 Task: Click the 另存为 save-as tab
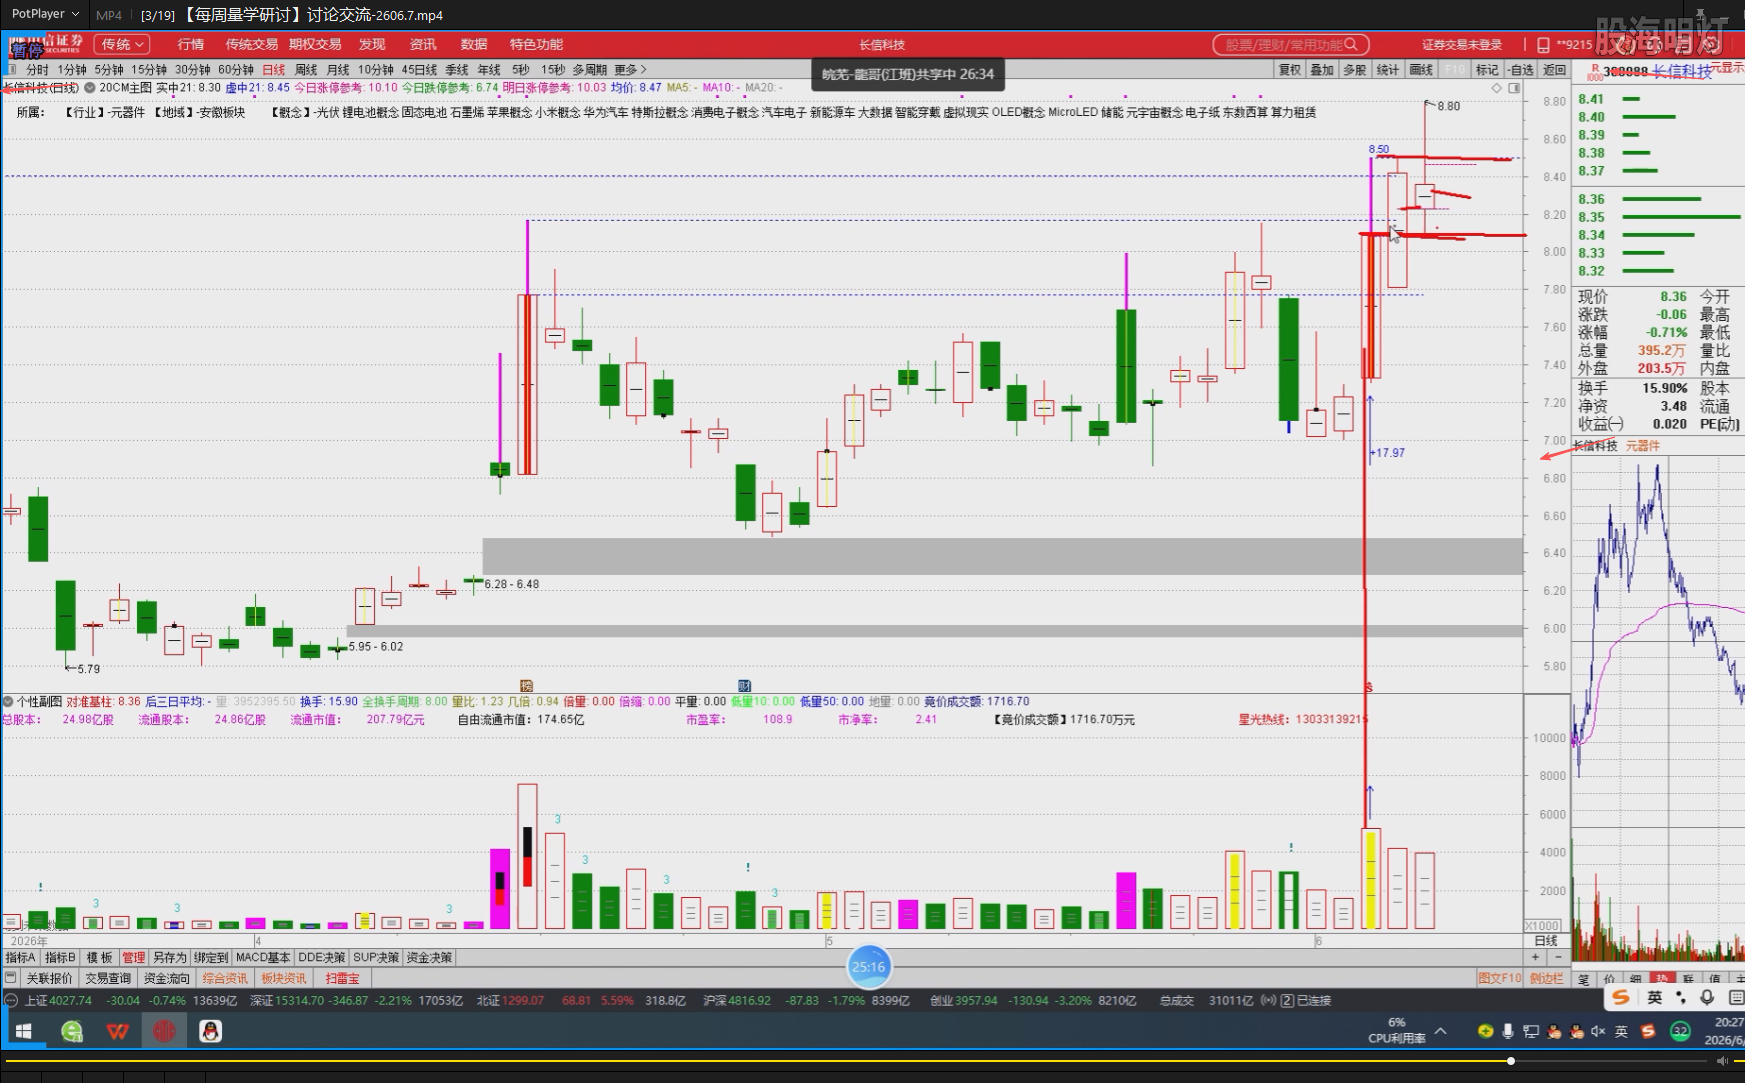tap(170, 958)
